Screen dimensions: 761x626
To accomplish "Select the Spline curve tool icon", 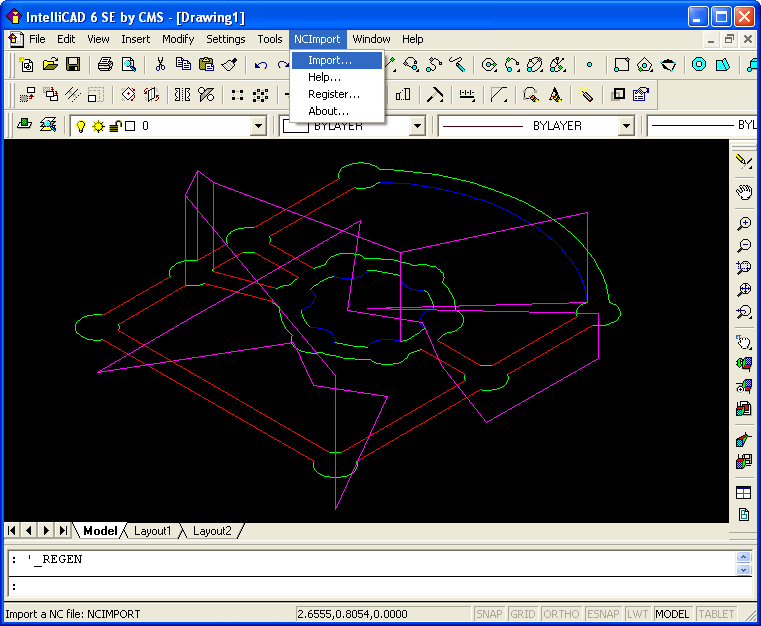I will click(x=433, y=65).
